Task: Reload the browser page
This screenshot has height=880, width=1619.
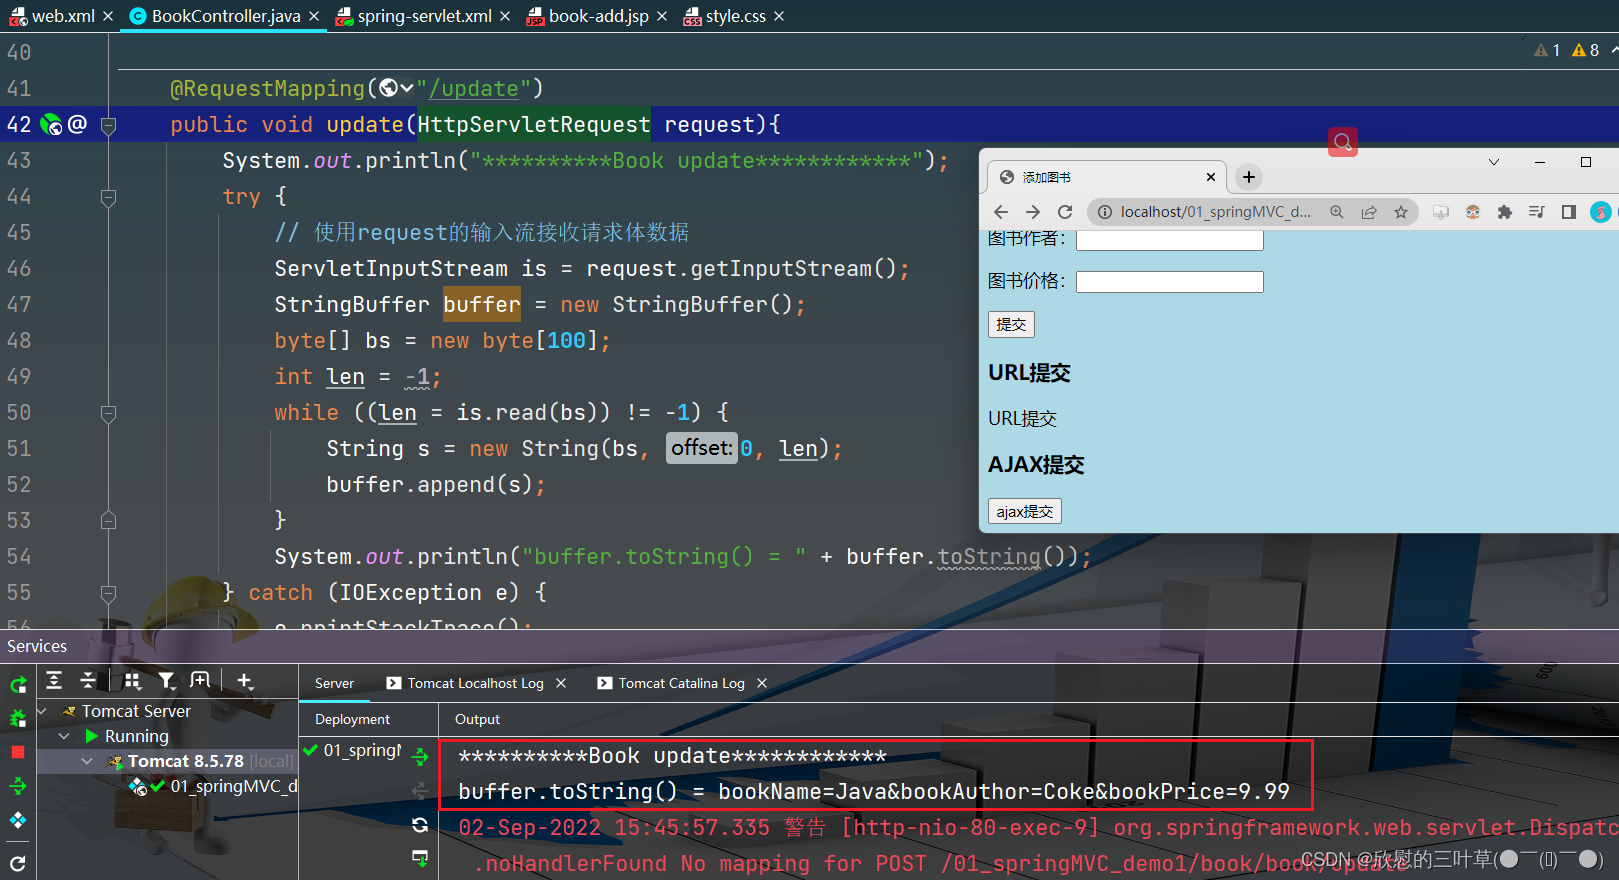Action: (1065, 212)
